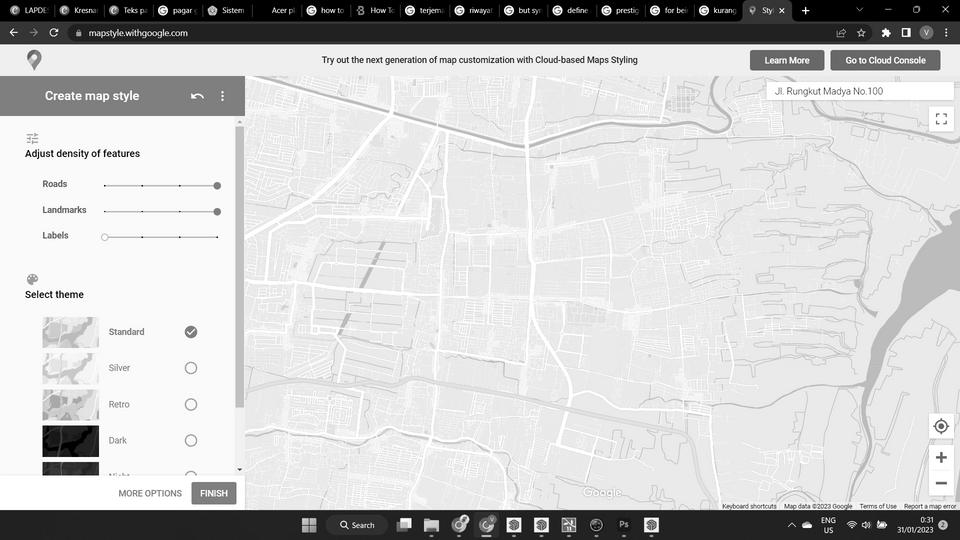This screenshot has height=540, width=960.
Task: Click the browser address bar URL
Action: click(x=138, y=33)
